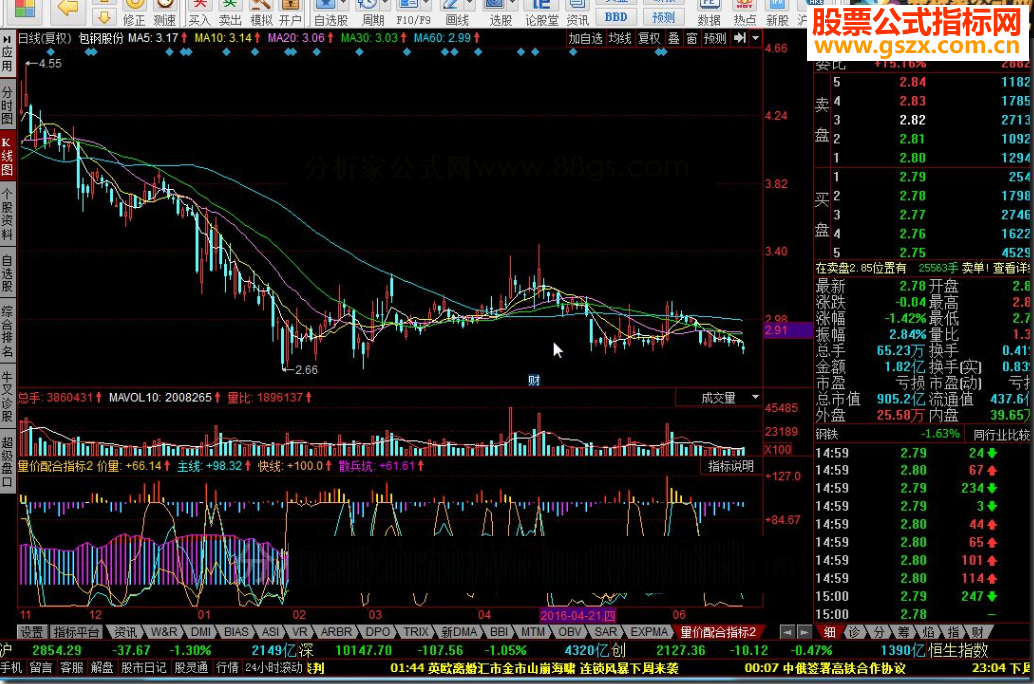Click the 周期 period toolbar button
1034x684 pixels.
(x=373, y=14)
